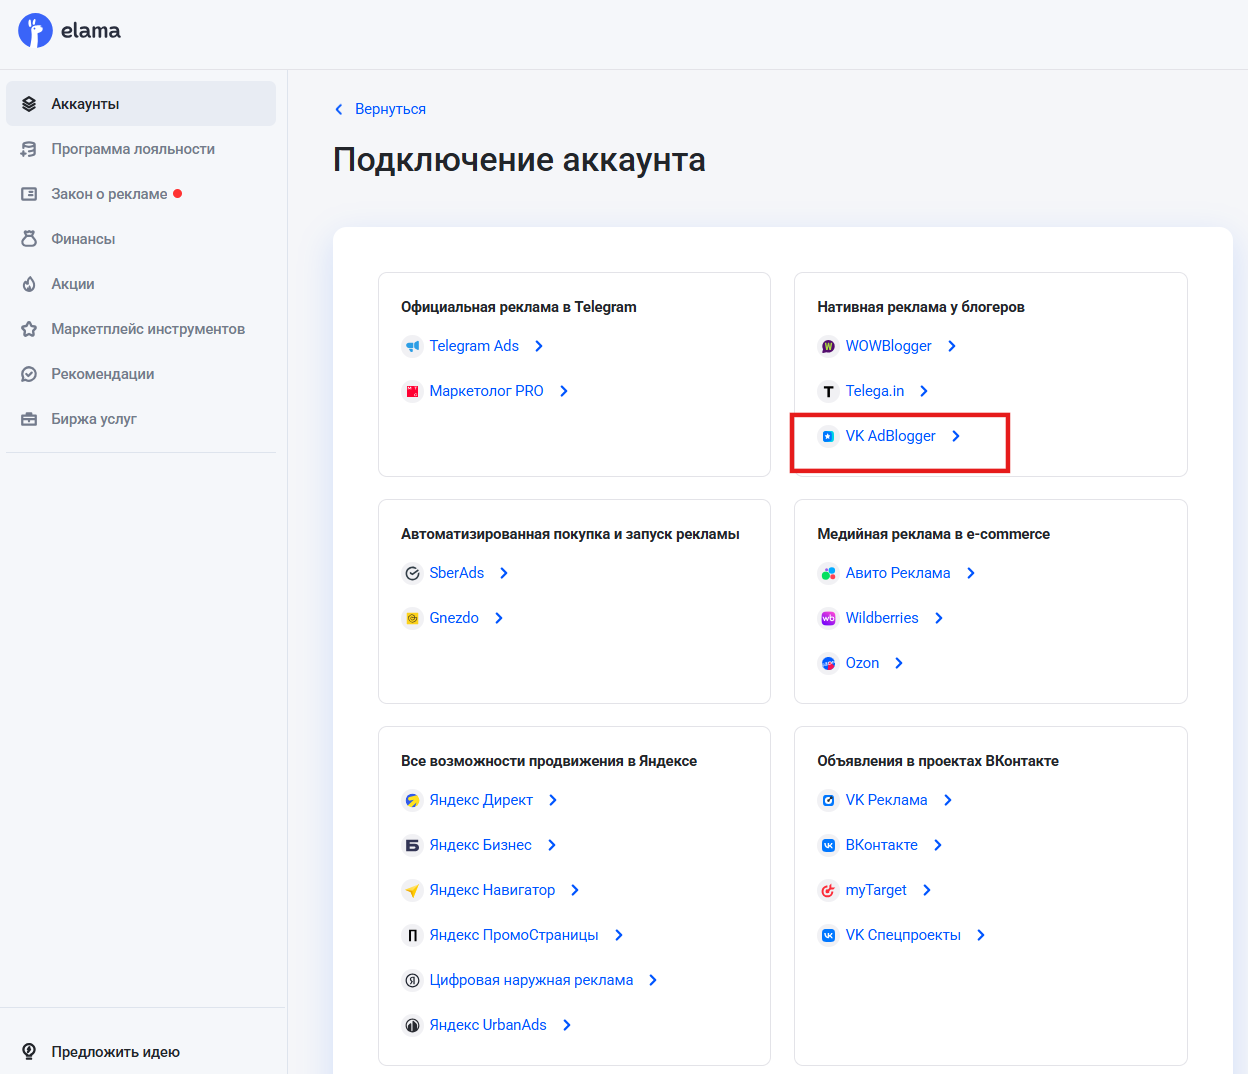
Task: Click the WOWBlogger round icon
Action: [828, 346]
